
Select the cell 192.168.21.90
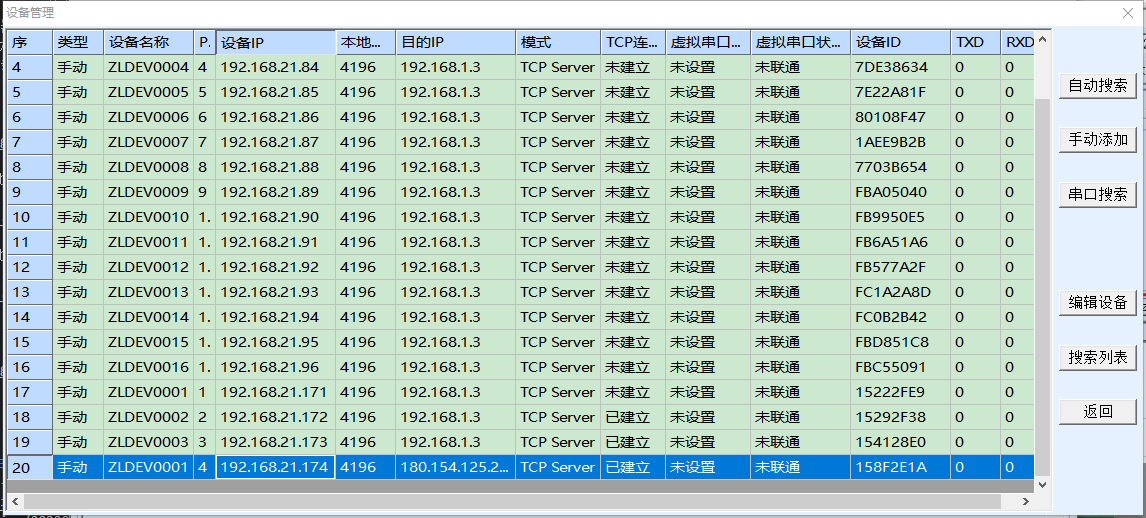pyautogui.click(x=276, y=217)
